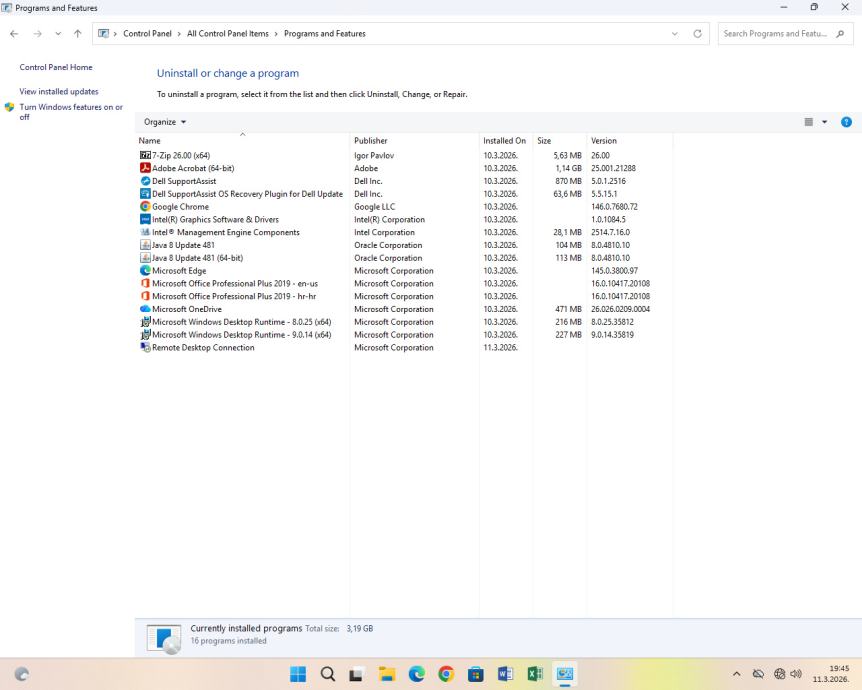Select Microsoft Windows Desktop Runtime 8.0.25 row
This screenshot has width=862, height=690.
click(404, 322)
